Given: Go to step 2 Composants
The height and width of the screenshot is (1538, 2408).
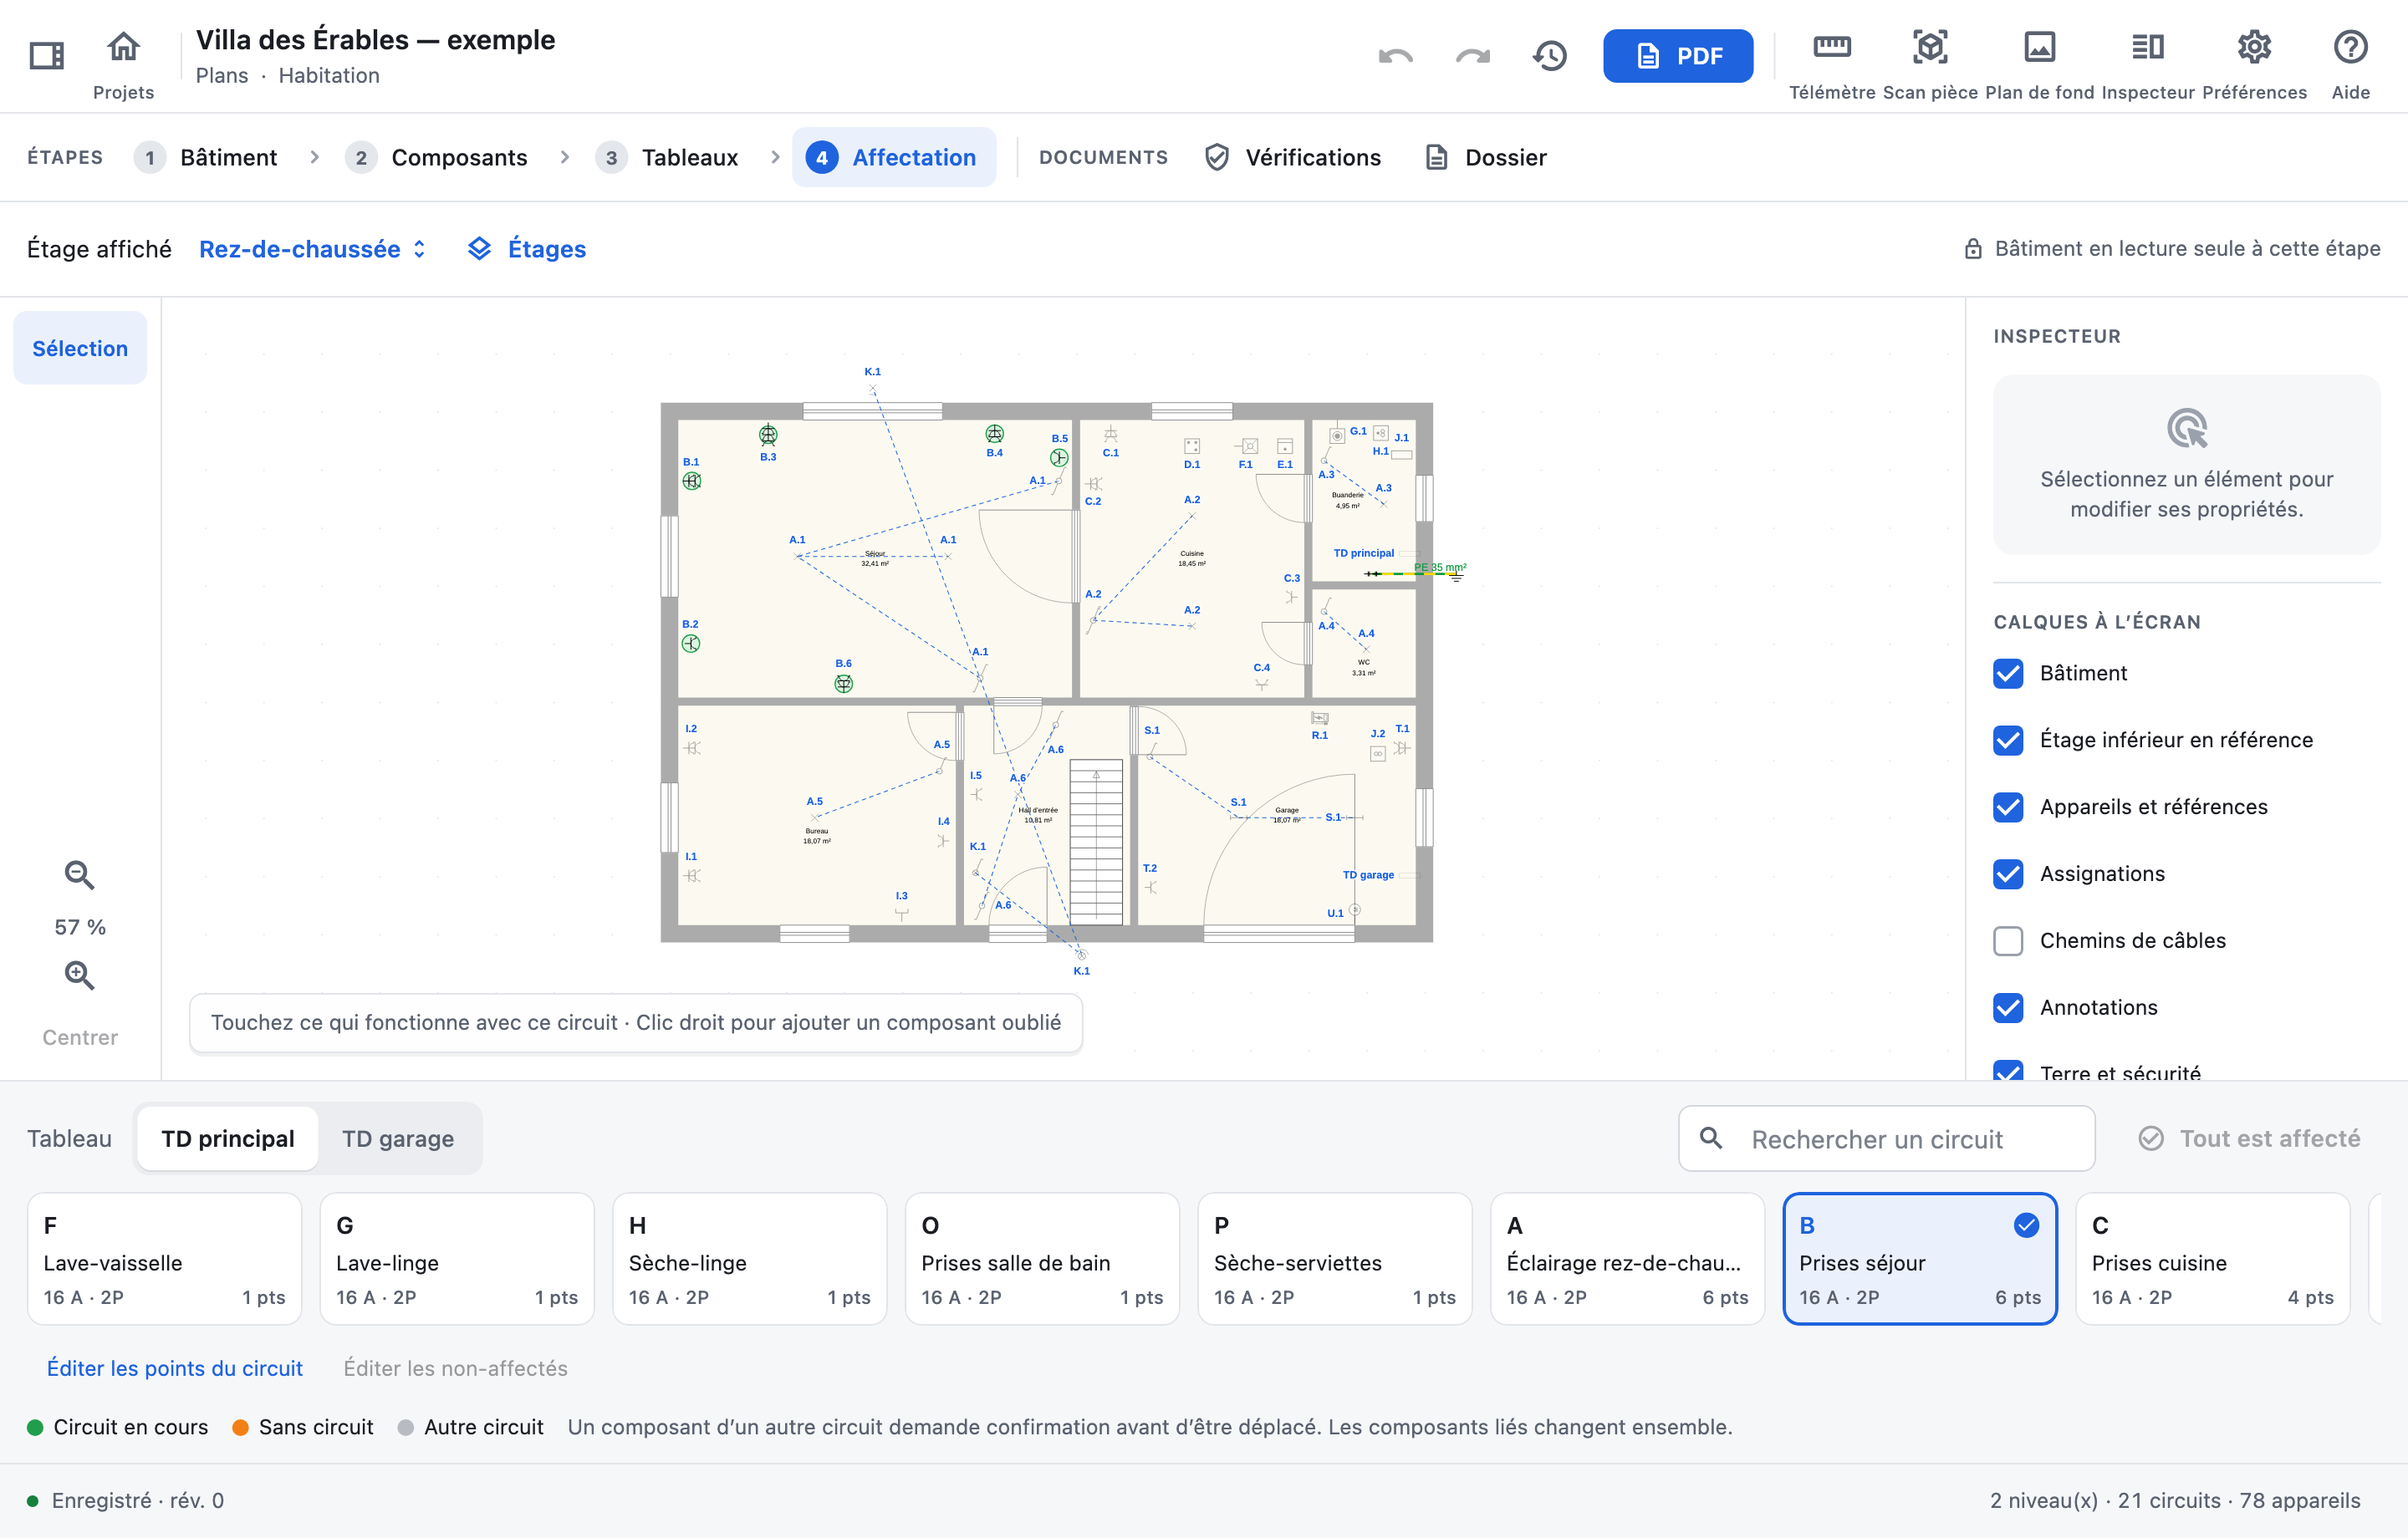Looking at the screenshot, I should 436,157.
